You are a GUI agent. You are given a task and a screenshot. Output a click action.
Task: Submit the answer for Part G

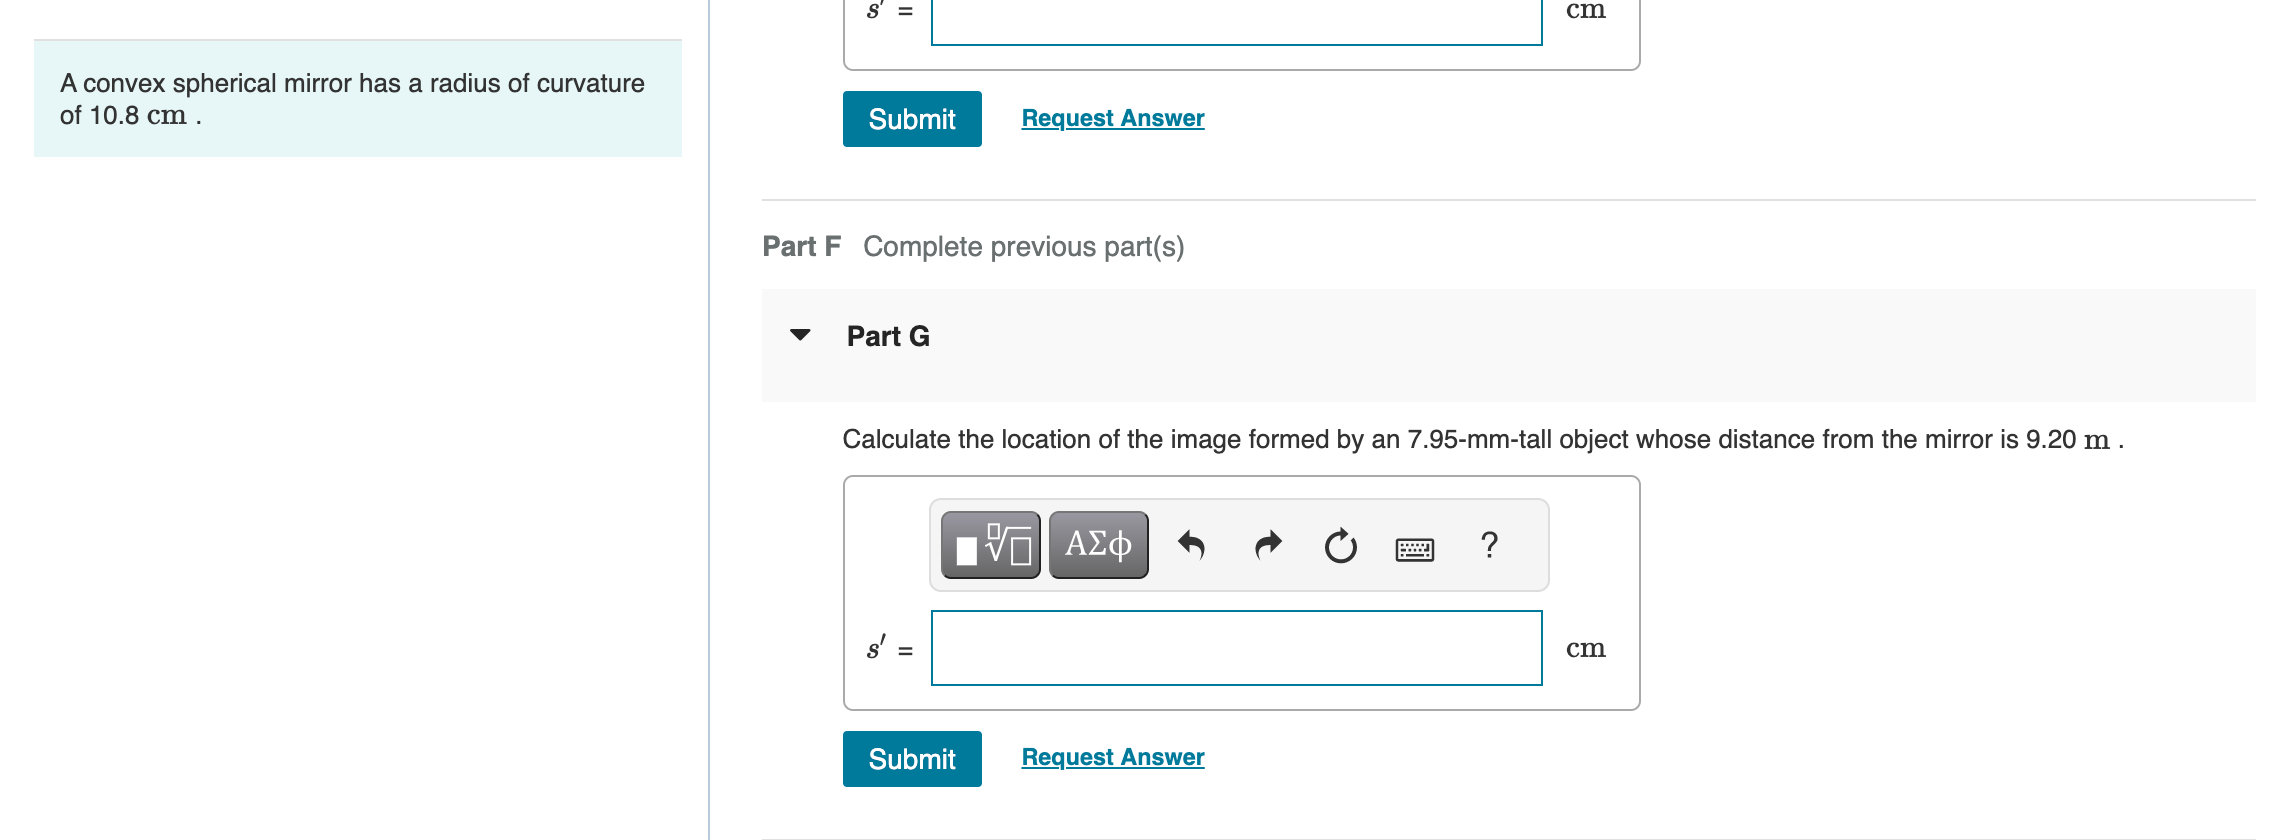911,759
